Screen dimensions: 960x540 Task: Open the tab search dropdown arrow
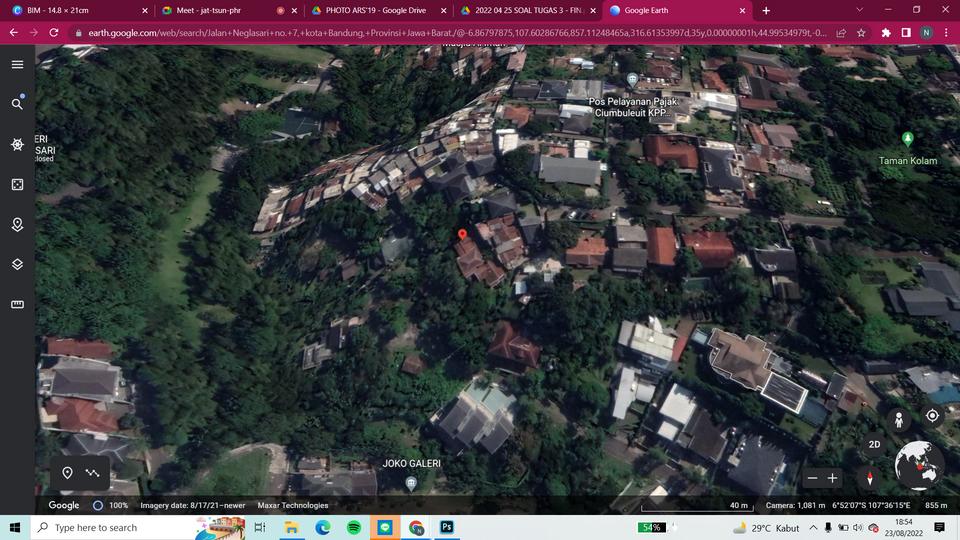point(860,10)
